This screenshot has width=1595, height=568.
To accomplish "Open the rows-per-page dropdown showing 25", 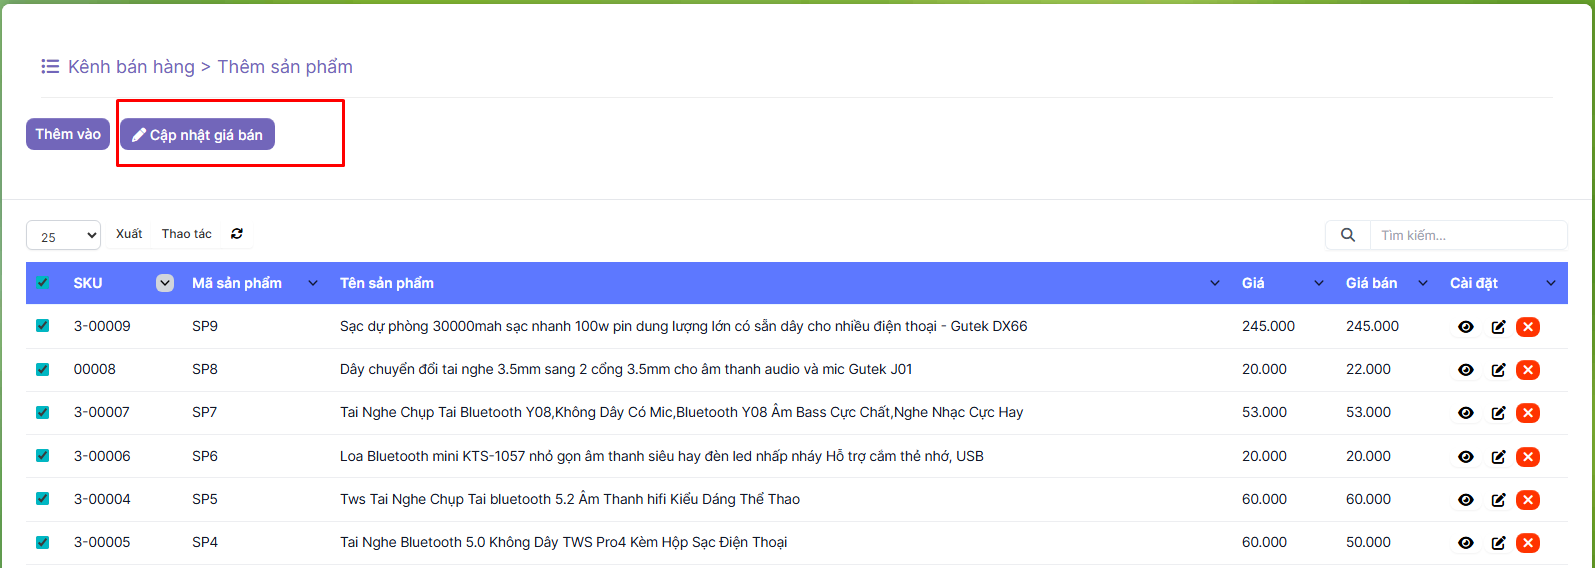I will pos(63,236).
